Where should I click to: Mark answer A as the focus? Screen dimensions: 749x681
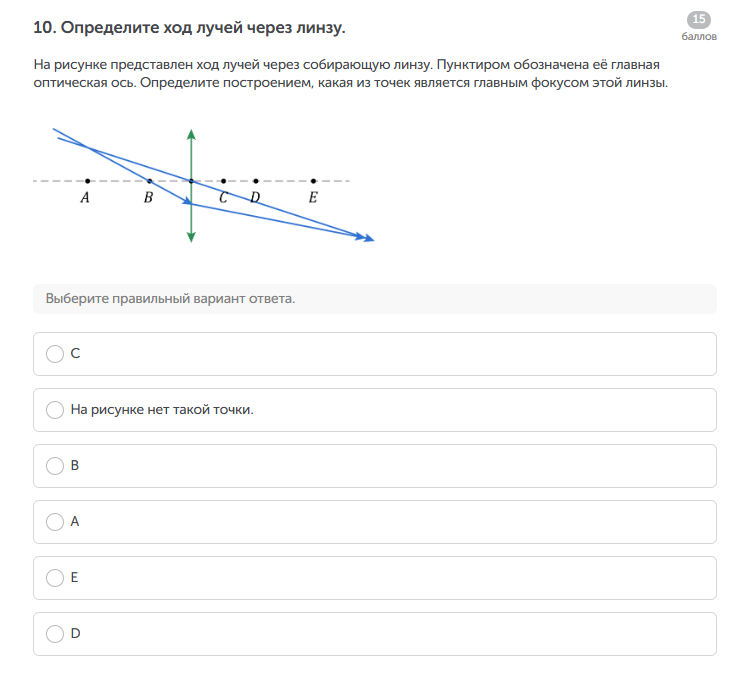pos(55,521)
